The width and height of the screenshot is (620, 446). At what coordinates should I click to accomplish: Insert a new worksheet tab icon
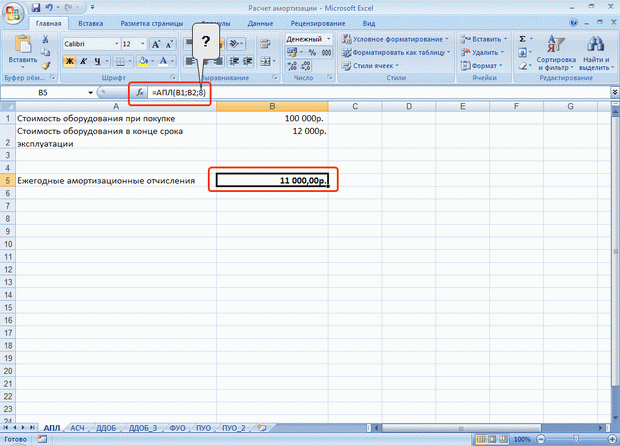(262, 427)
